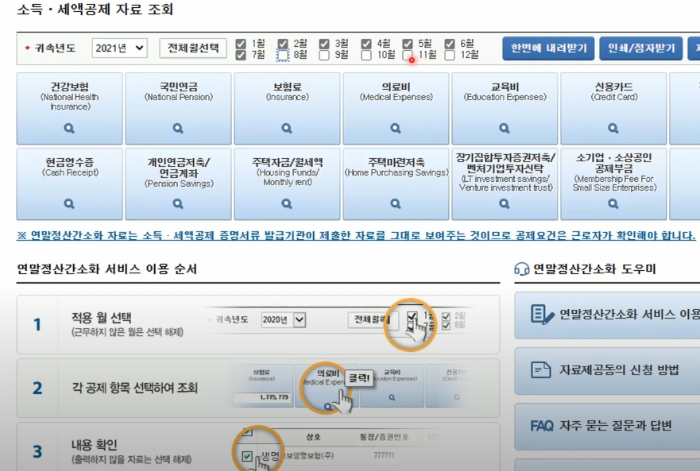Open the 의료비 (Medical Expenses) tile

tap(396, 108)
